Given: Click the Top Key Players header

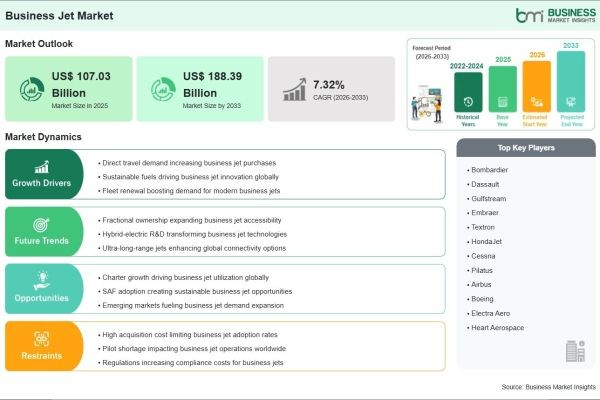Looking at the screenshot, I should point(526,148).
